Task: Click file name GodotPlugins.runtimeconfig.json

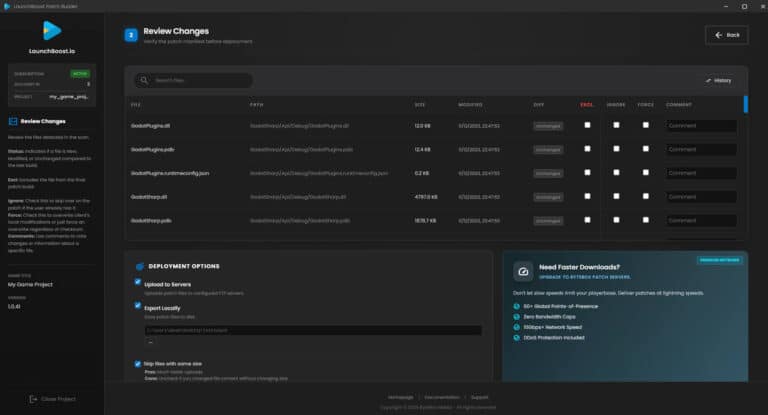Action: [170, 173]
